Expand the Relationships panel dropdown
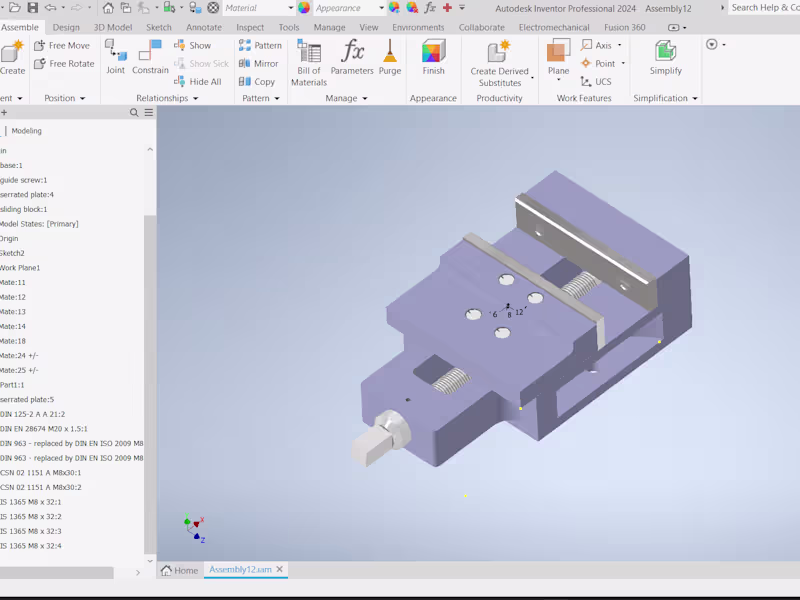The height and width of the screenshot is (600, 800). pyautogui.click(x=196, y=98)
